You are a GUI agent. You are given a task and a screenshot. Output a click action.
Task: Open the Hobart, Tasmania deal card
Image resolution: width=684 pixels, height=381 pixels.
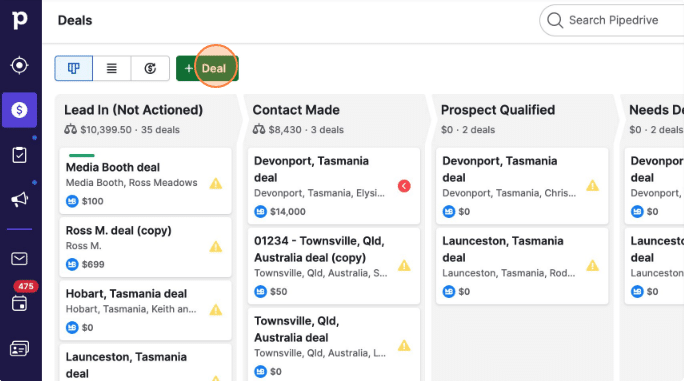click(x=145, y=310)
